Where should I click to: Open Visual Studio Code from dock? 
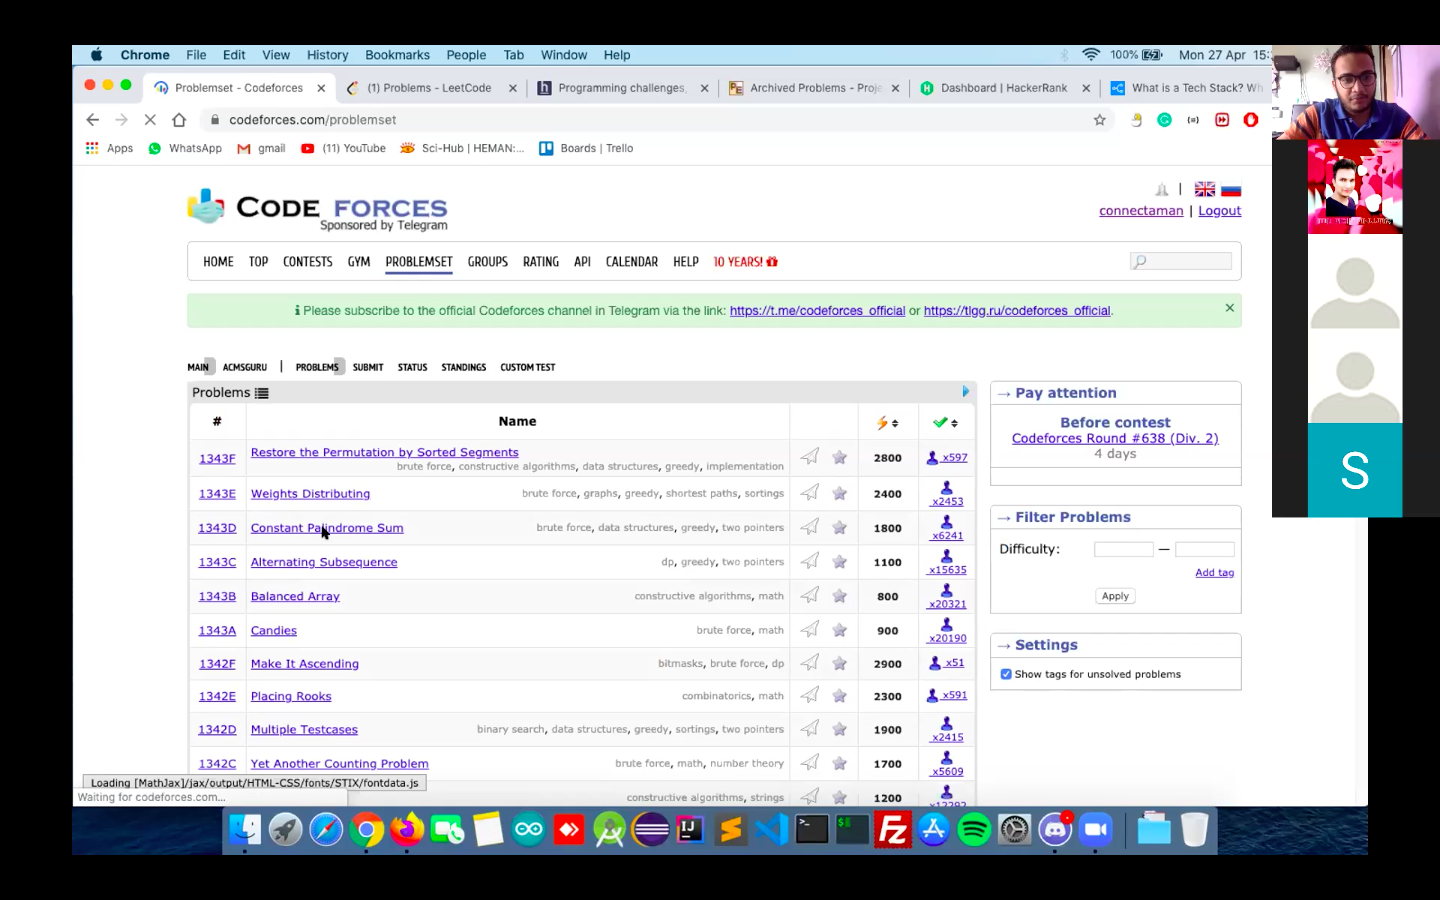tap(771, 829)
